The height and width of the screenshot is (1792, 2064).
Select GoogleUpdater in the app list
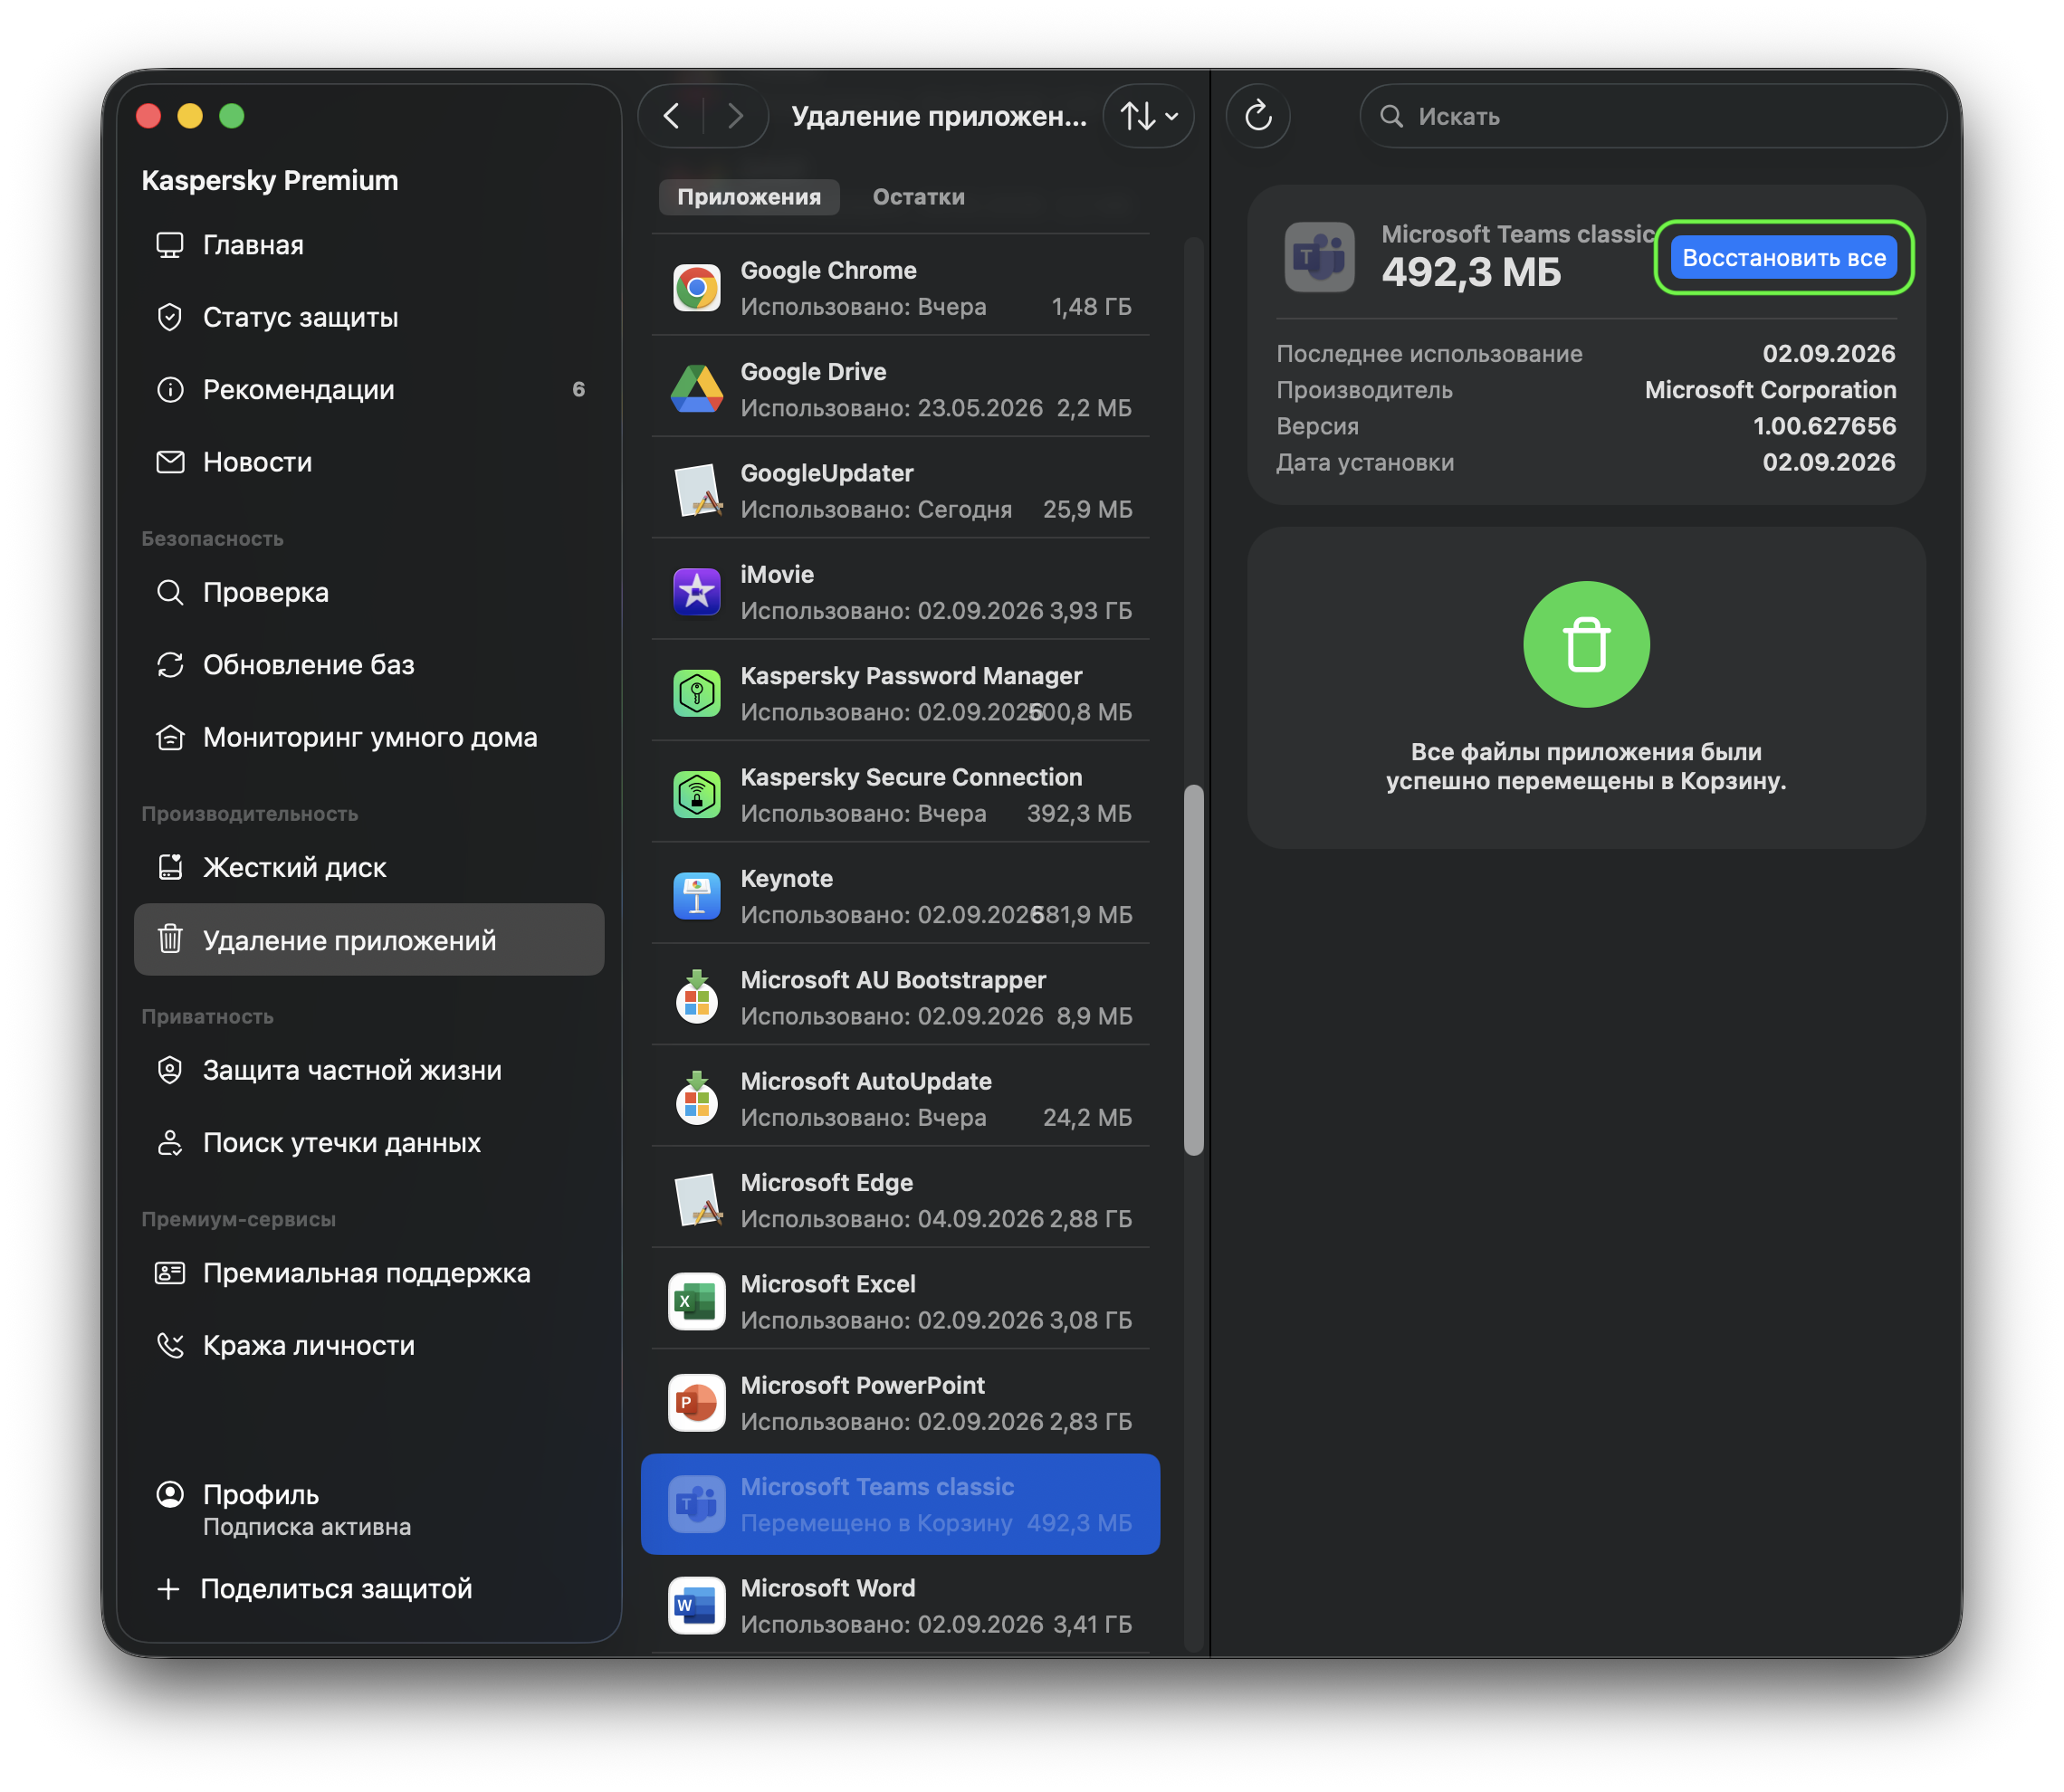click(901, 491)
